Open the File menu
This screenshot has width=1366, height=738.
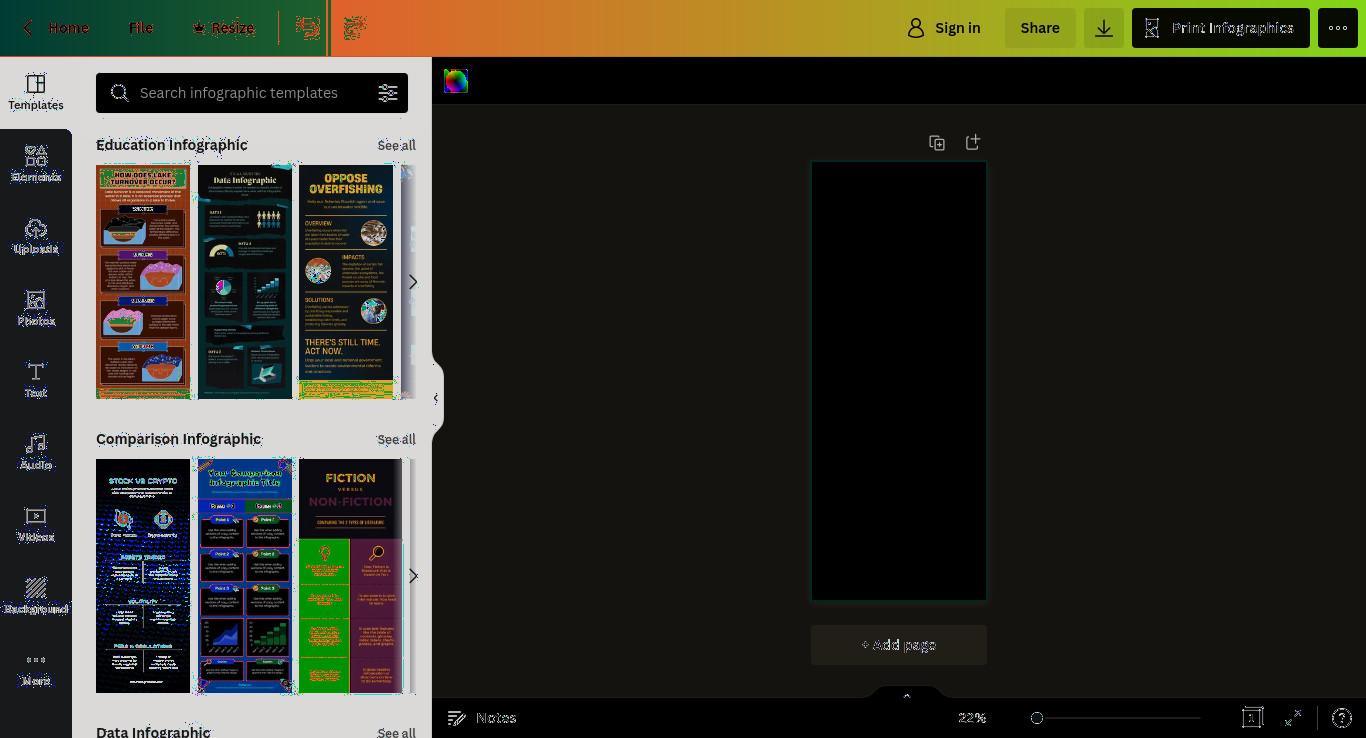pos(141,28)
